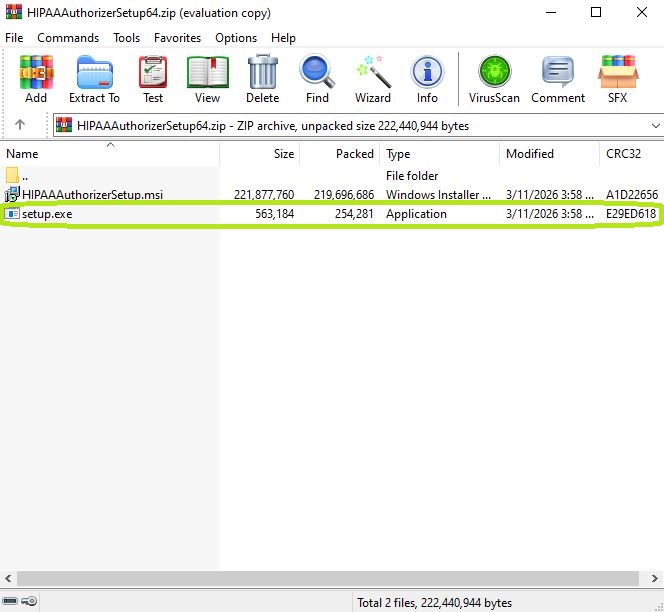Click the Find magnifier icon
The image size is (664, 612).
click(x=317, y=72)
